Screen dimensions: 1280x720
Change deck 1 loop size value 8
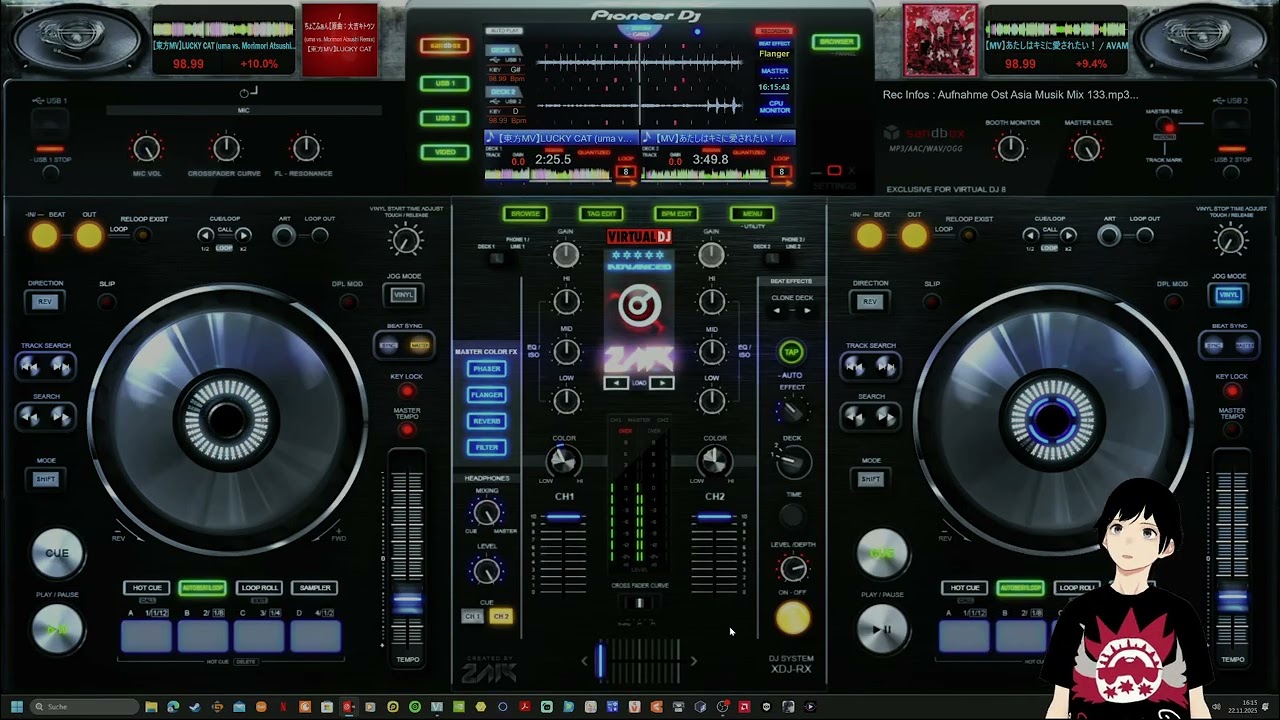pyautogui.click(x=626, y=172)
